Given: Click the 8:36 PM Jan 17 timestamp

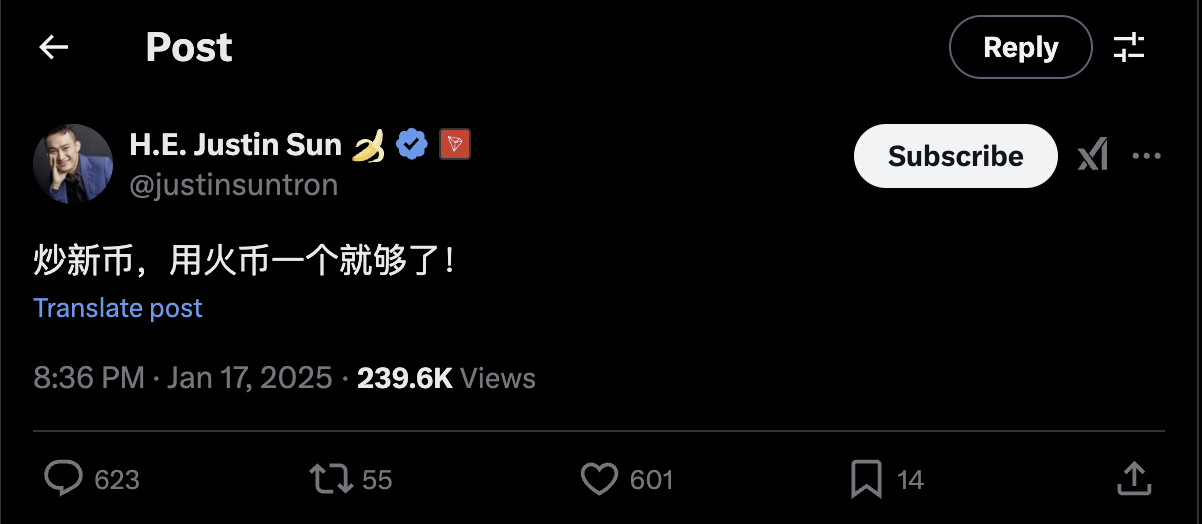Looking at the screenshot, I should [183, 378].
